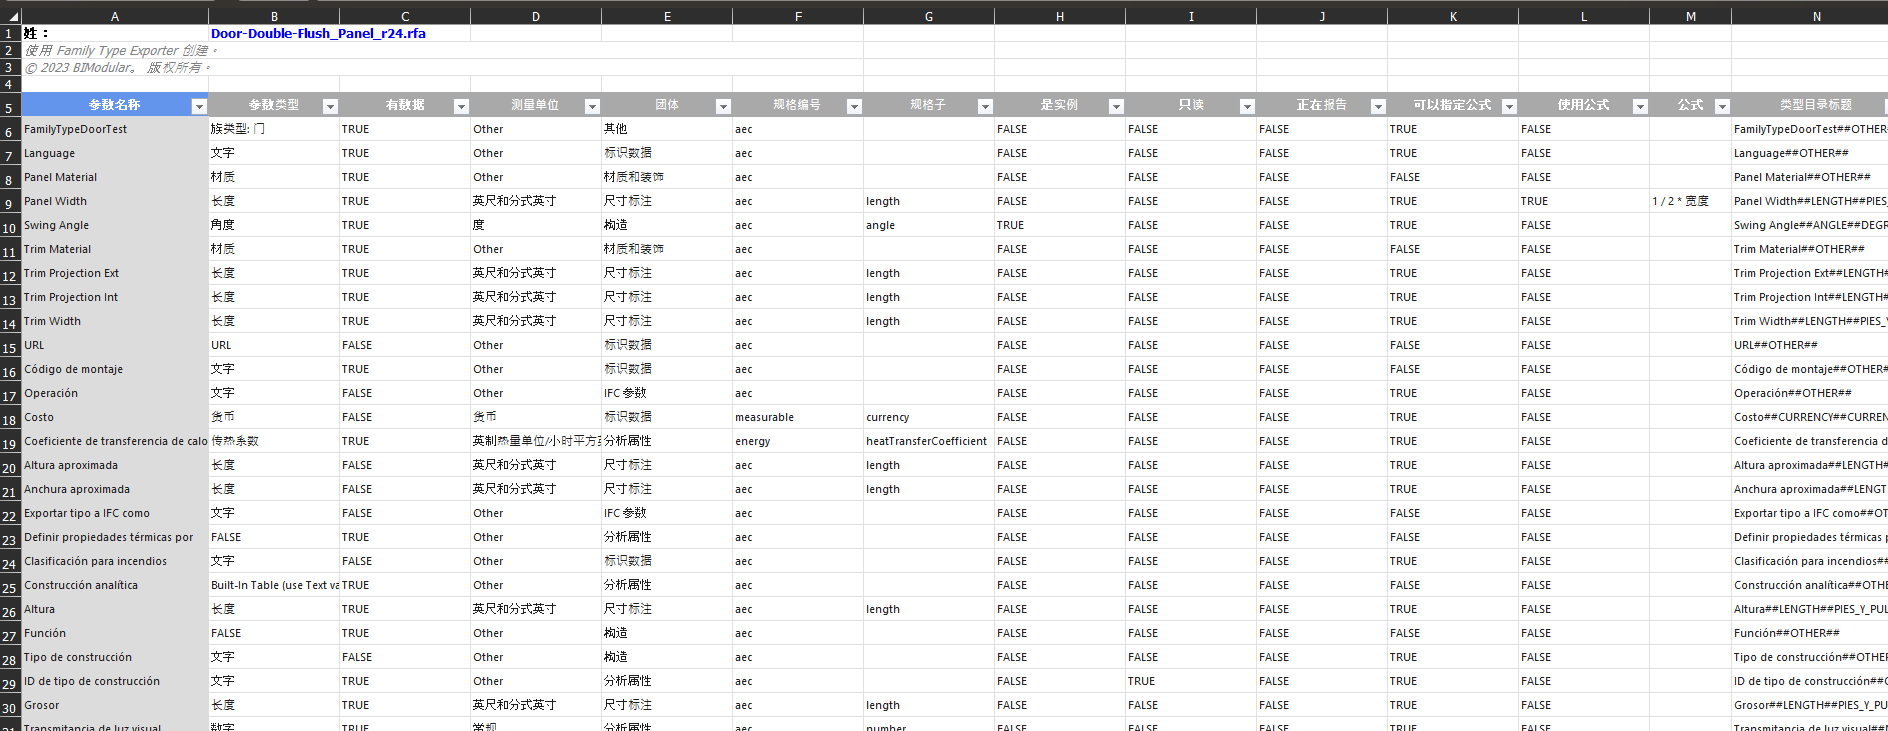Screen dimensions: 1888x731
Task: Open the 使用公式 filter dropdown
Action: pyautogui.click(x=1640, y=106)
